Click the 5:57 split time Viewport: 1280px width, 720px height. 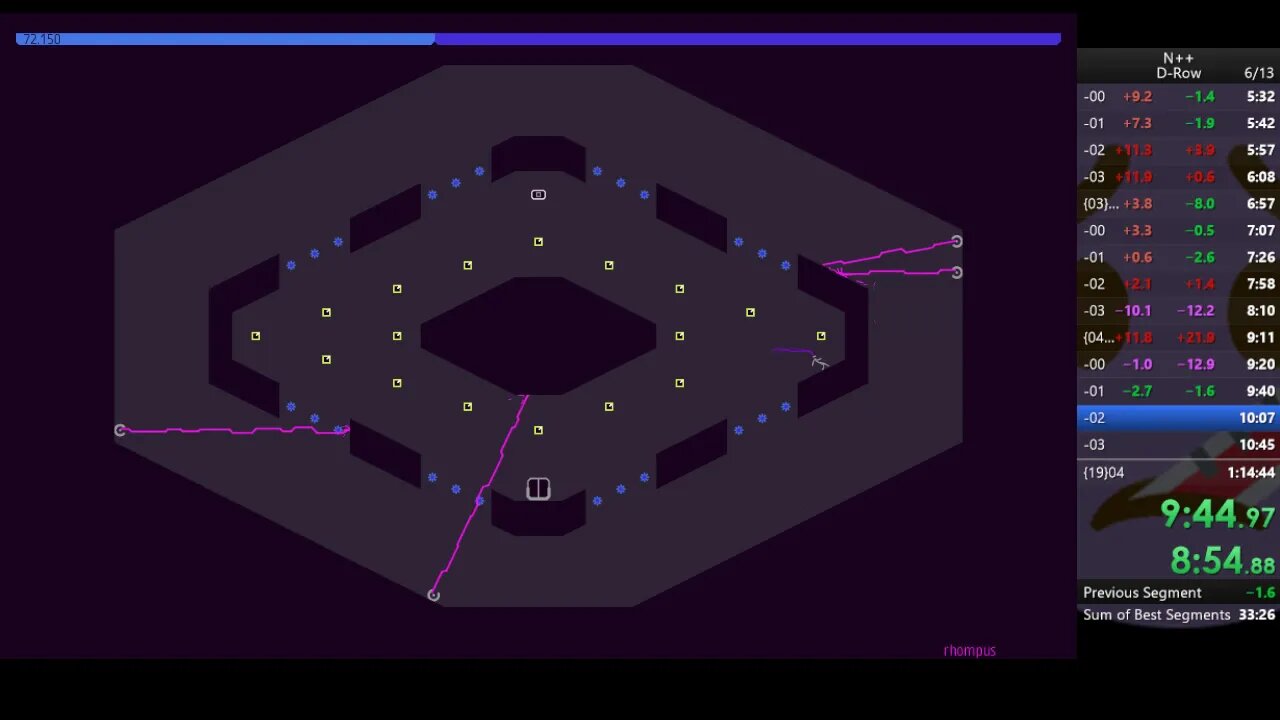[x=1260, y=150]
